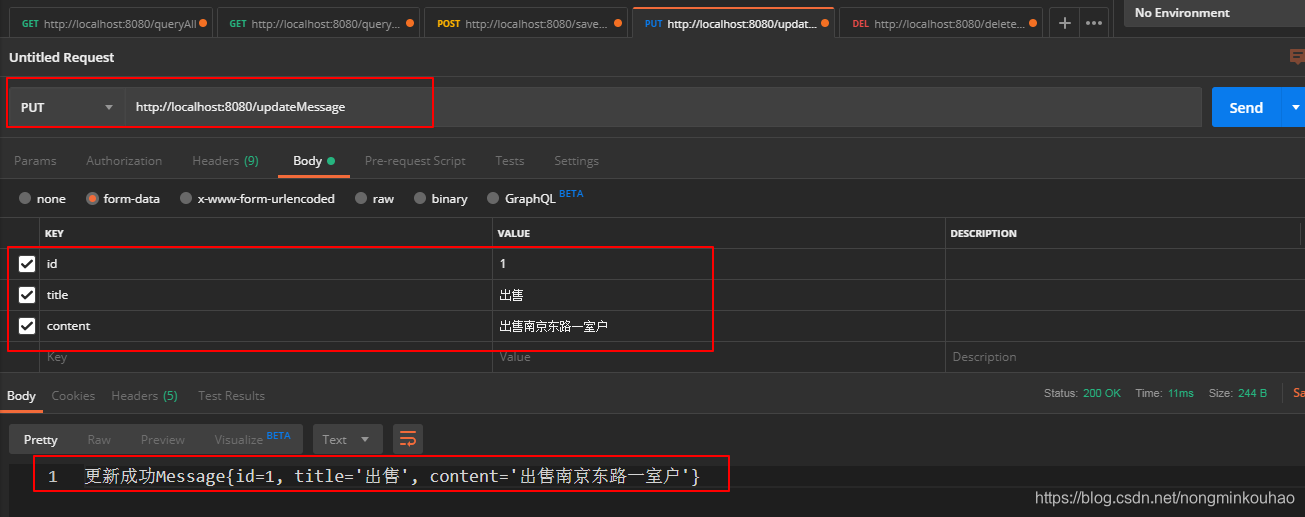Click the response text line 更新成功Message
Image resolution: width=1305 pixels, height=517 pixels.
tap(392, 477)
